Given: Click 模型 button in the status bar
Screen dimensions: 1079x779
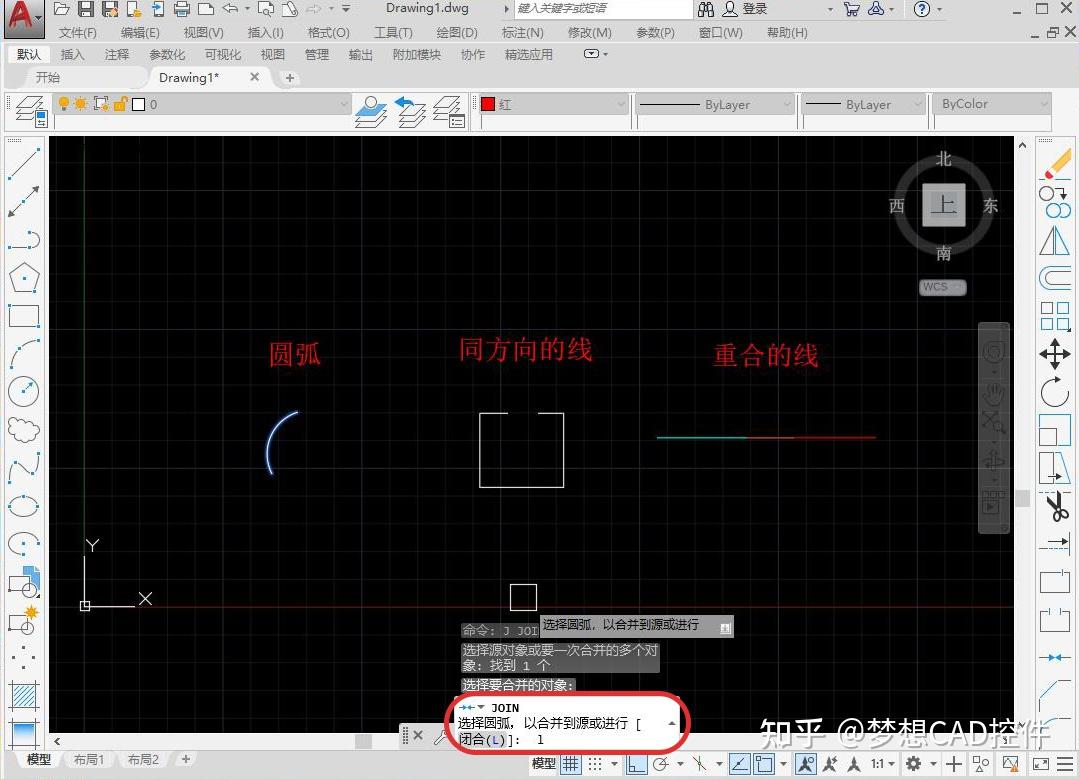Looking at the screenshot, I should [544, 764].
